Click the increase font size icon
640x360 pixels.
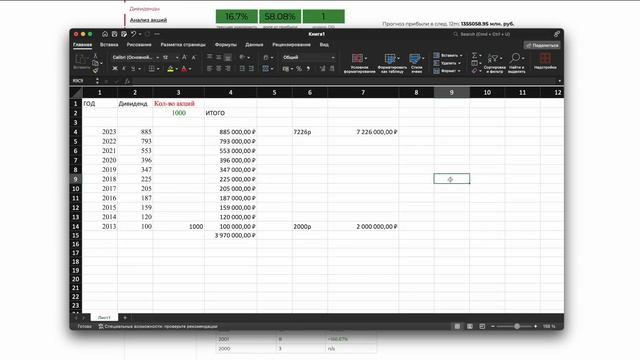184,58
